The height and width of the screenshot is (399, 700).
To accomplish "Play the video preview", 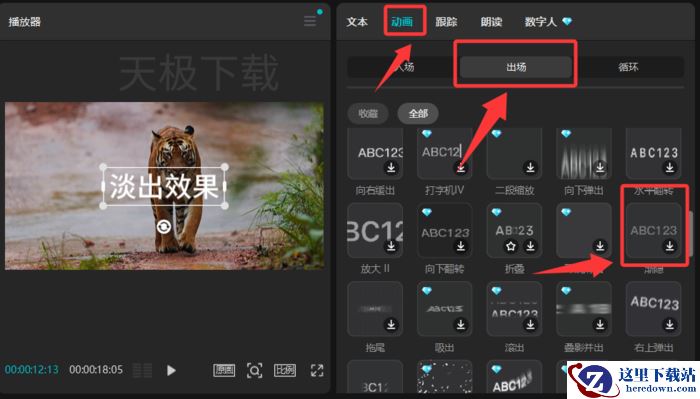I will (x=171, y=370).
